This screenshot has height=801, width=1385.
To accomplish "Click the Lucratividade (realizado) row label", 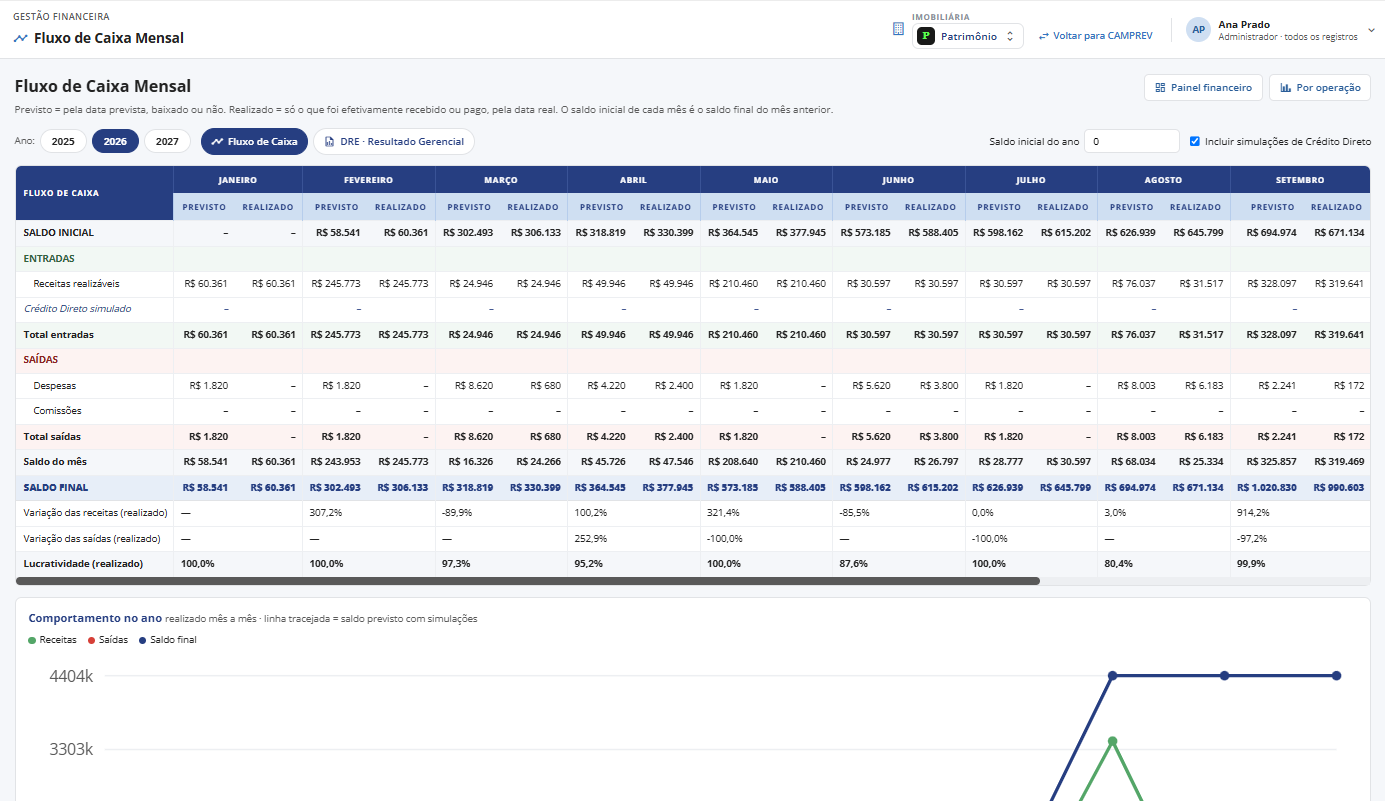I will click(x=83, y=564).
